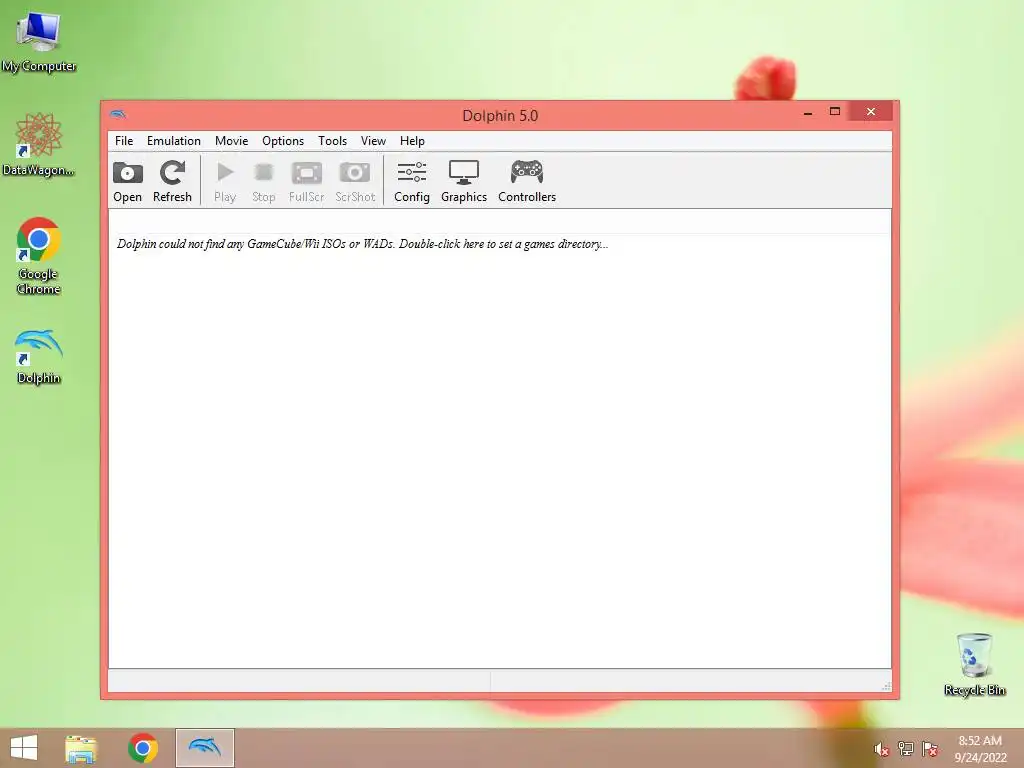Select the DataWagon desktop shortcut

tap(39, 144)
